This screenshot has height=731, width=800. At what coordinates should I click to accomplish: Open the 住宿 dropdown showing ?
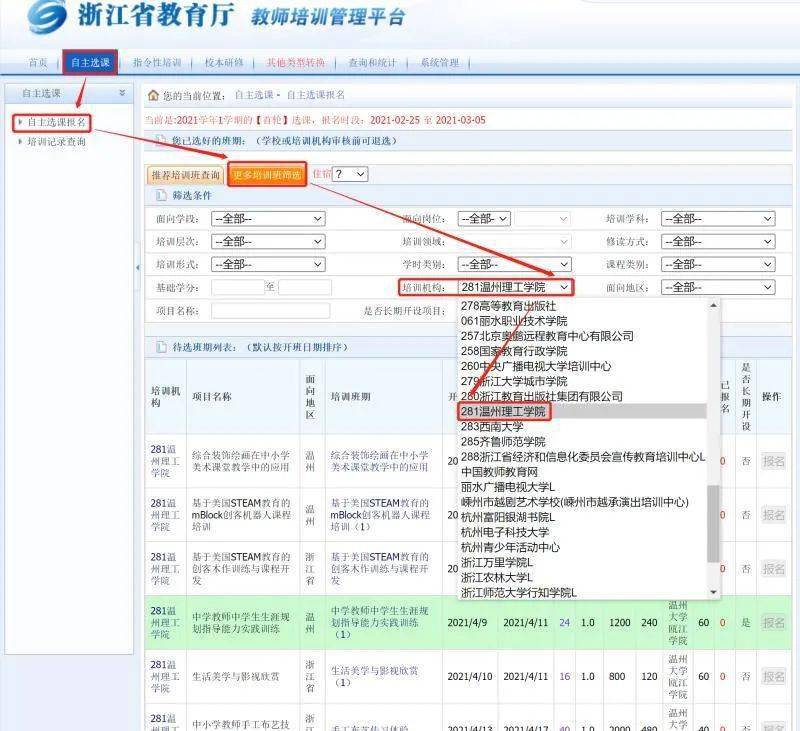coord(350,174)
